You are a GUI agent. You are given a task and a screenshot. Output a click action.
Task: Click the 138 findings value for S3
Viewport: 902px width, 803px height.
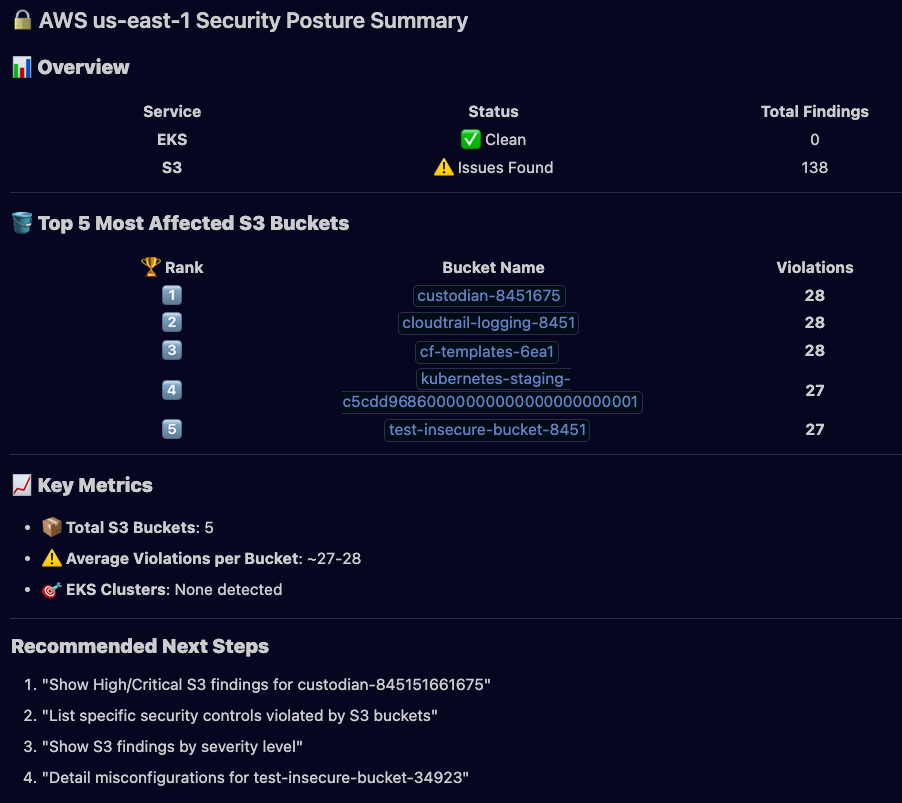point(815,167)
